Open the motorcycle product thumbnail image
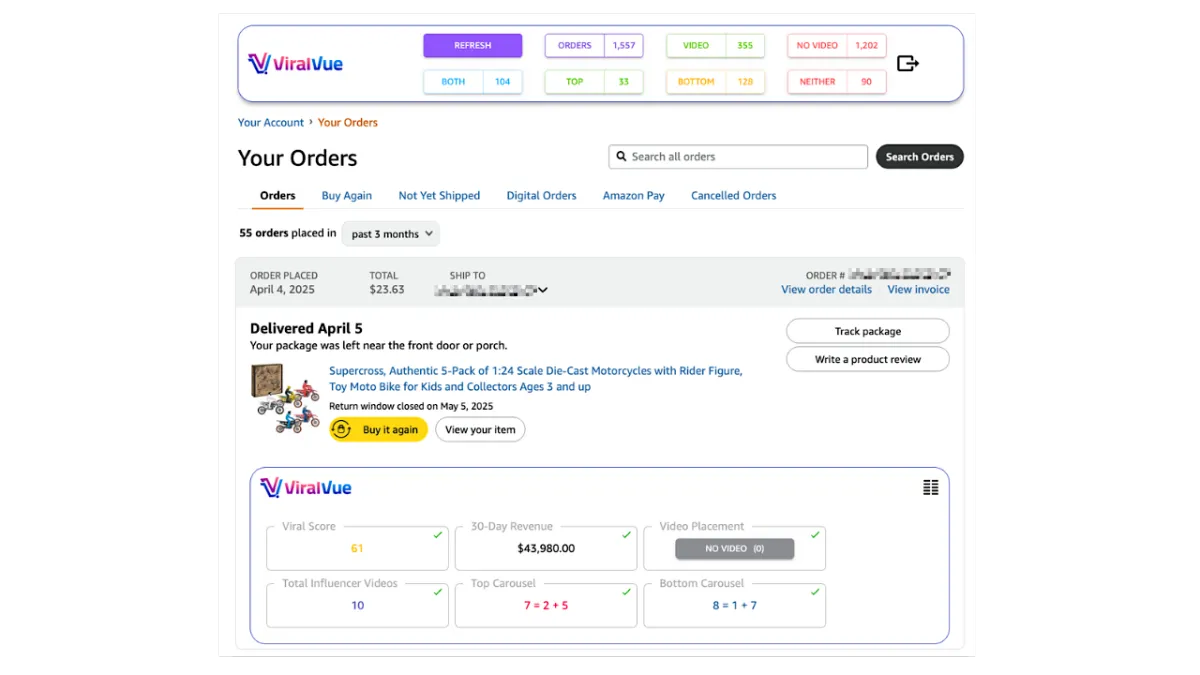Image resolution: width=1200 pixels, height=675 pixels. pos(284,399)
